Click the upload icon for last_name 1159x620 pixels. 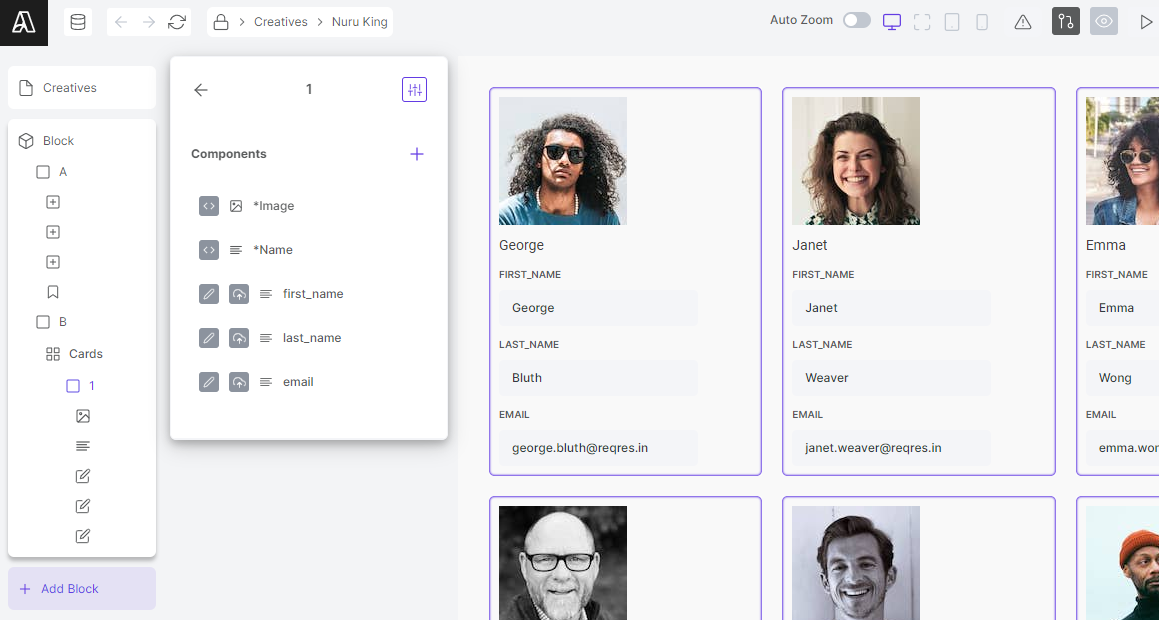tap(239, 338)
